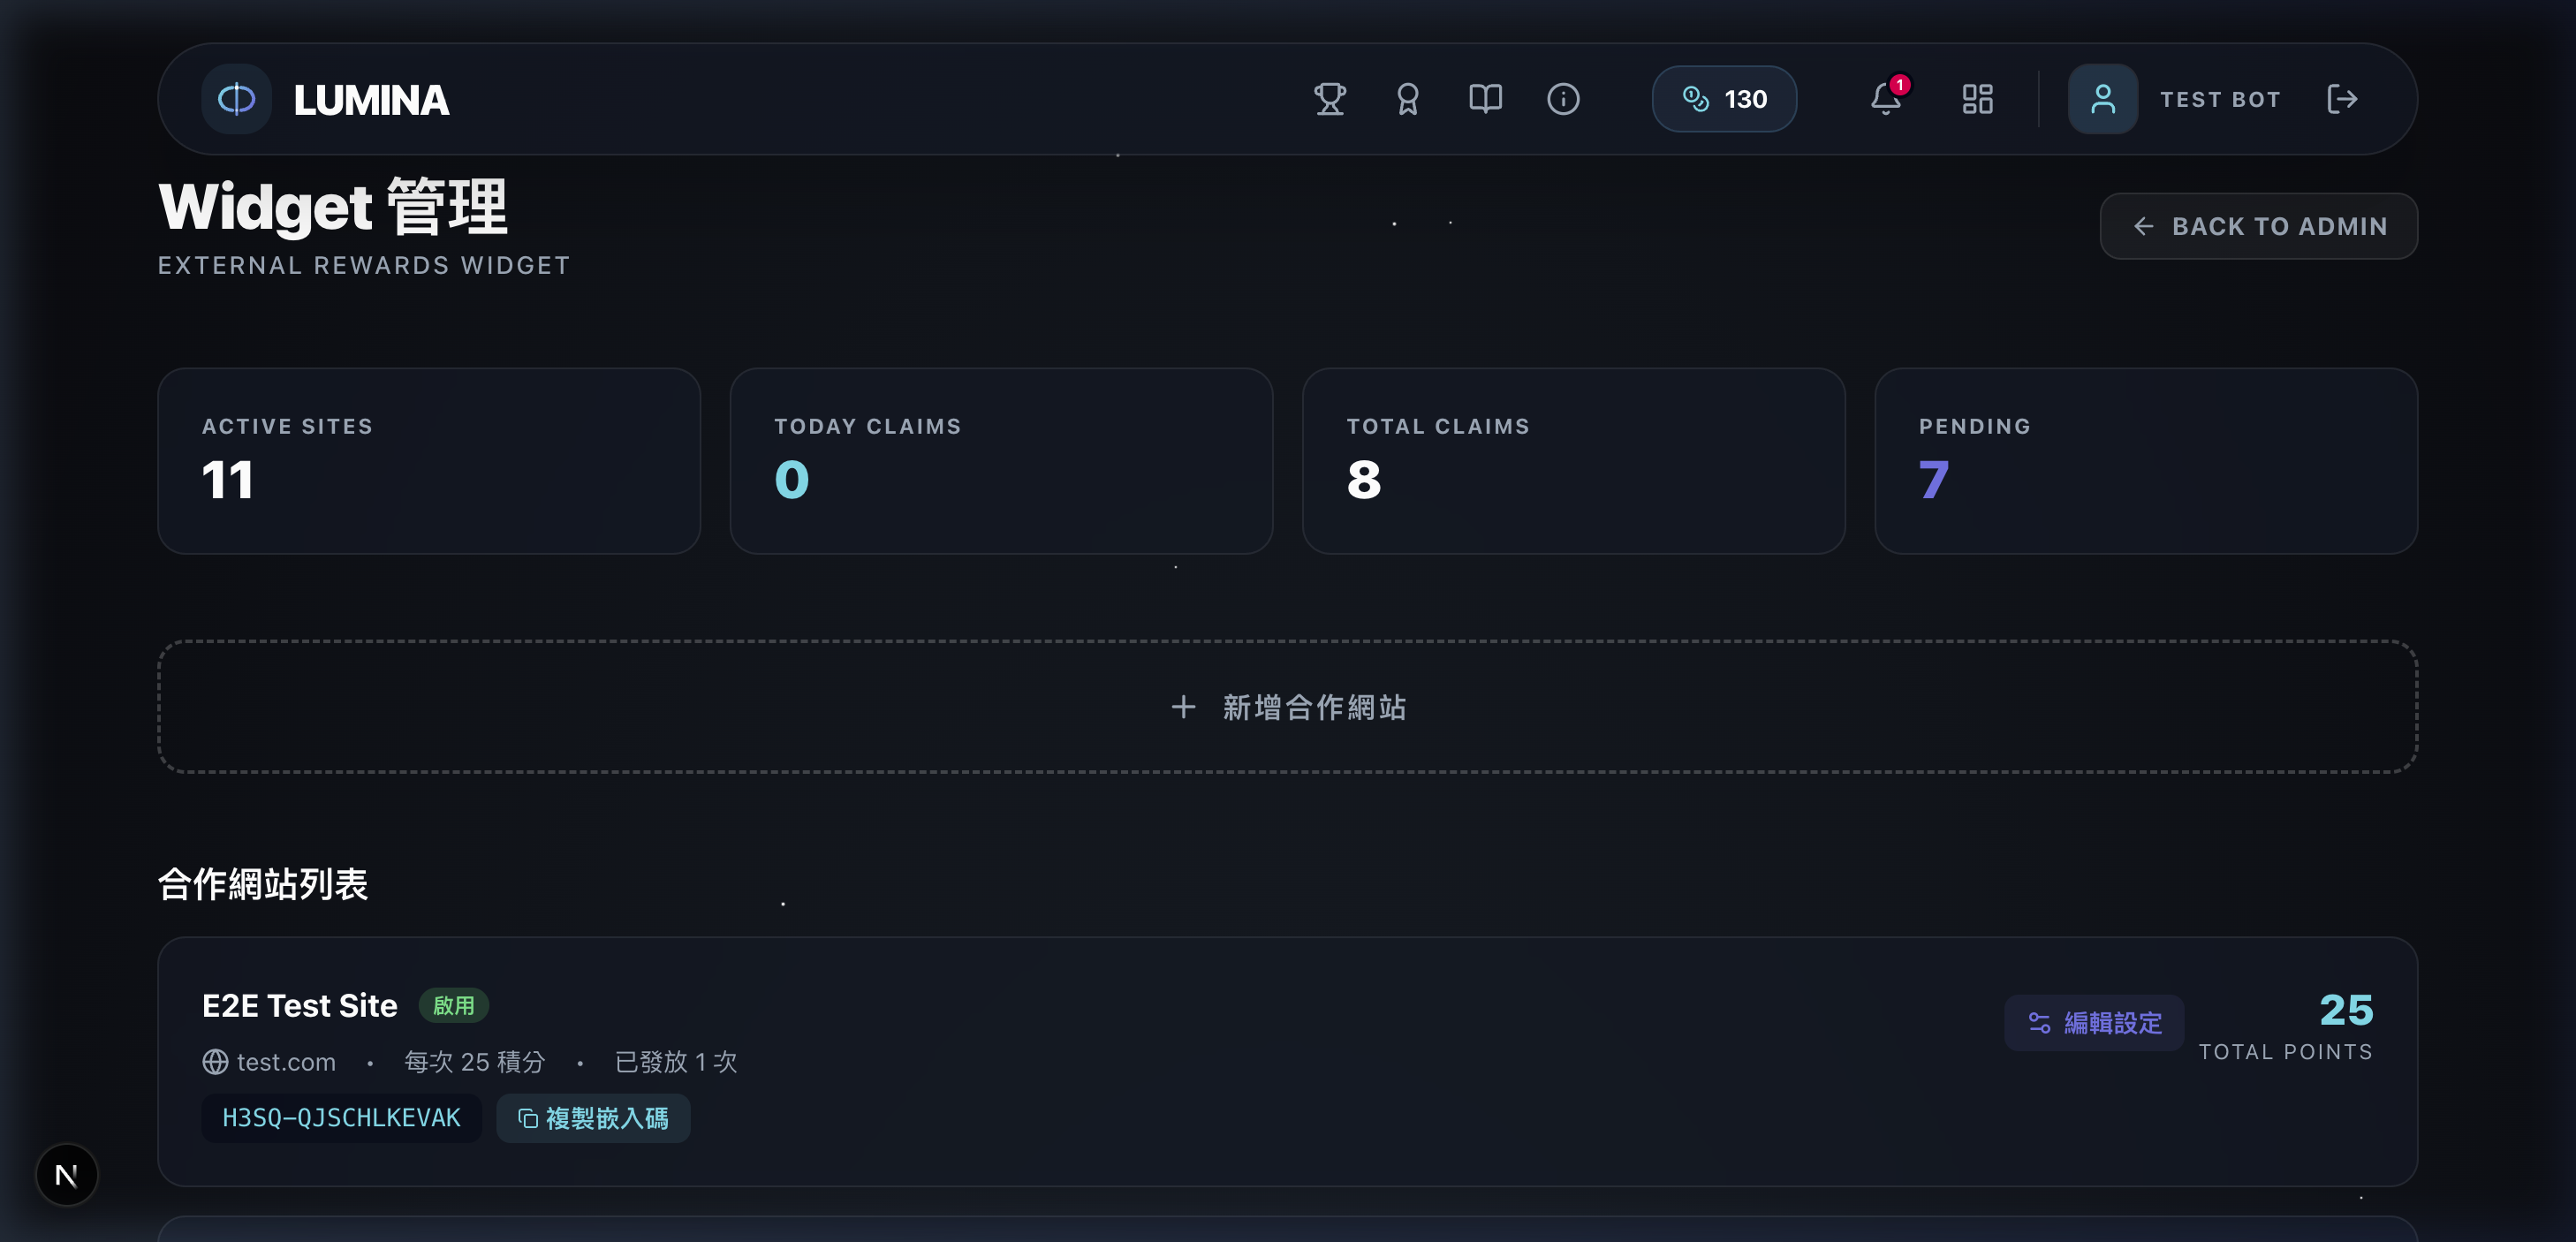Click the TEST BOT username
Screen dimensions: 2576x1242
pyautogui.click(x=2220, y=99)
